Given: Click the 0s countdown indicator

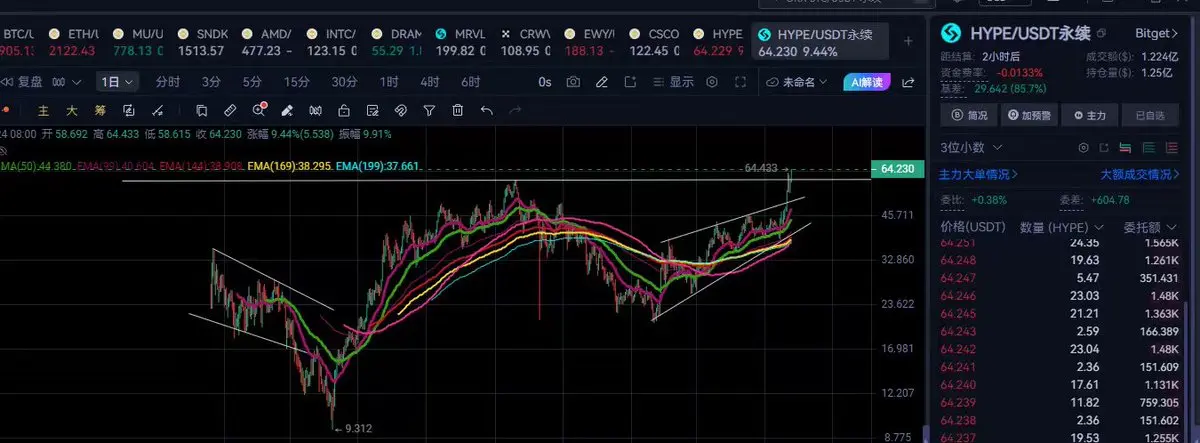Looking at the screenshot, I should 545,82.
